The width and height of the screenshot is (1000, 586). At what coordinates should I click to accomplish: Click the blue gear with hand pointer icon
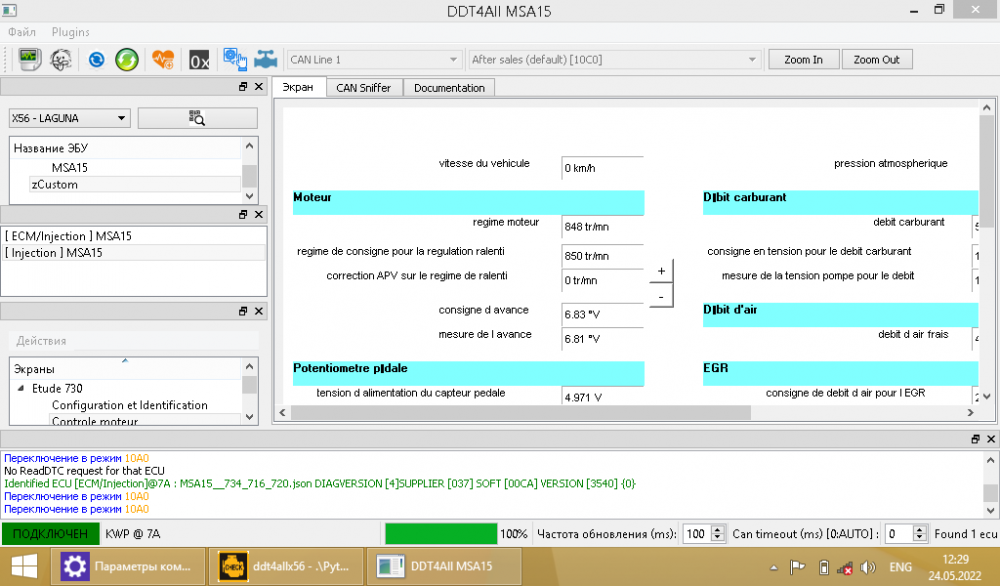[x=235, y=59]
